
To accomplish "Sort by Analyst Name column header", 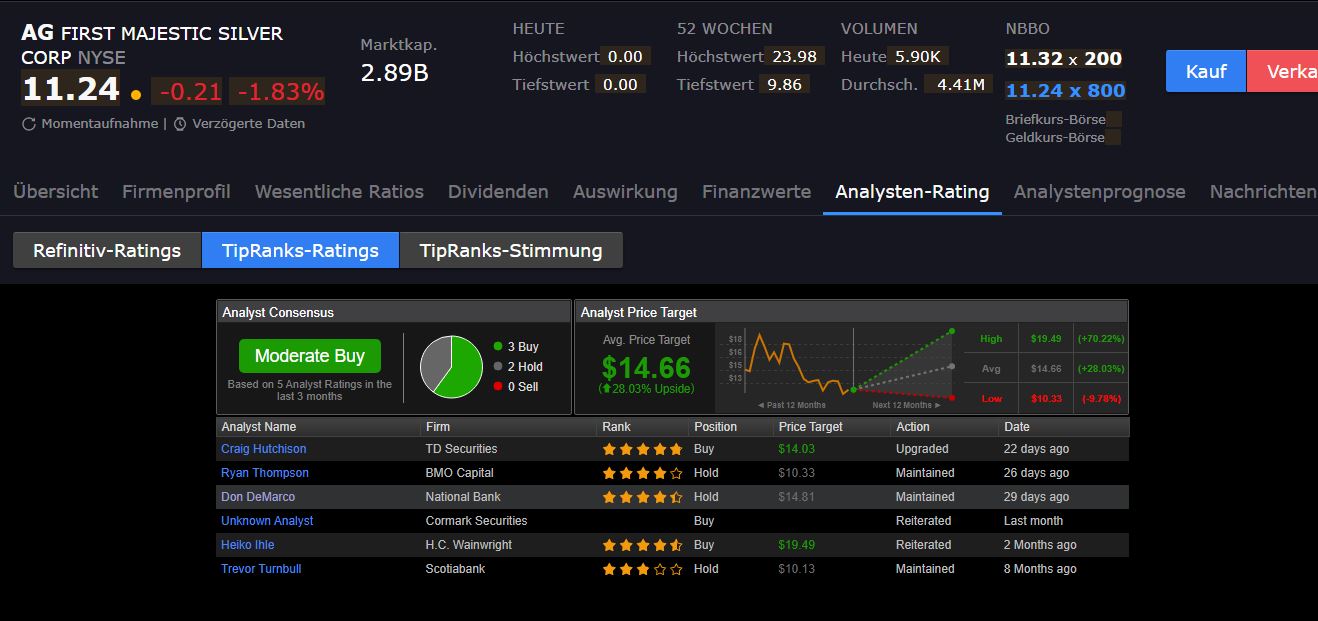I will click(x=259, y=427).
